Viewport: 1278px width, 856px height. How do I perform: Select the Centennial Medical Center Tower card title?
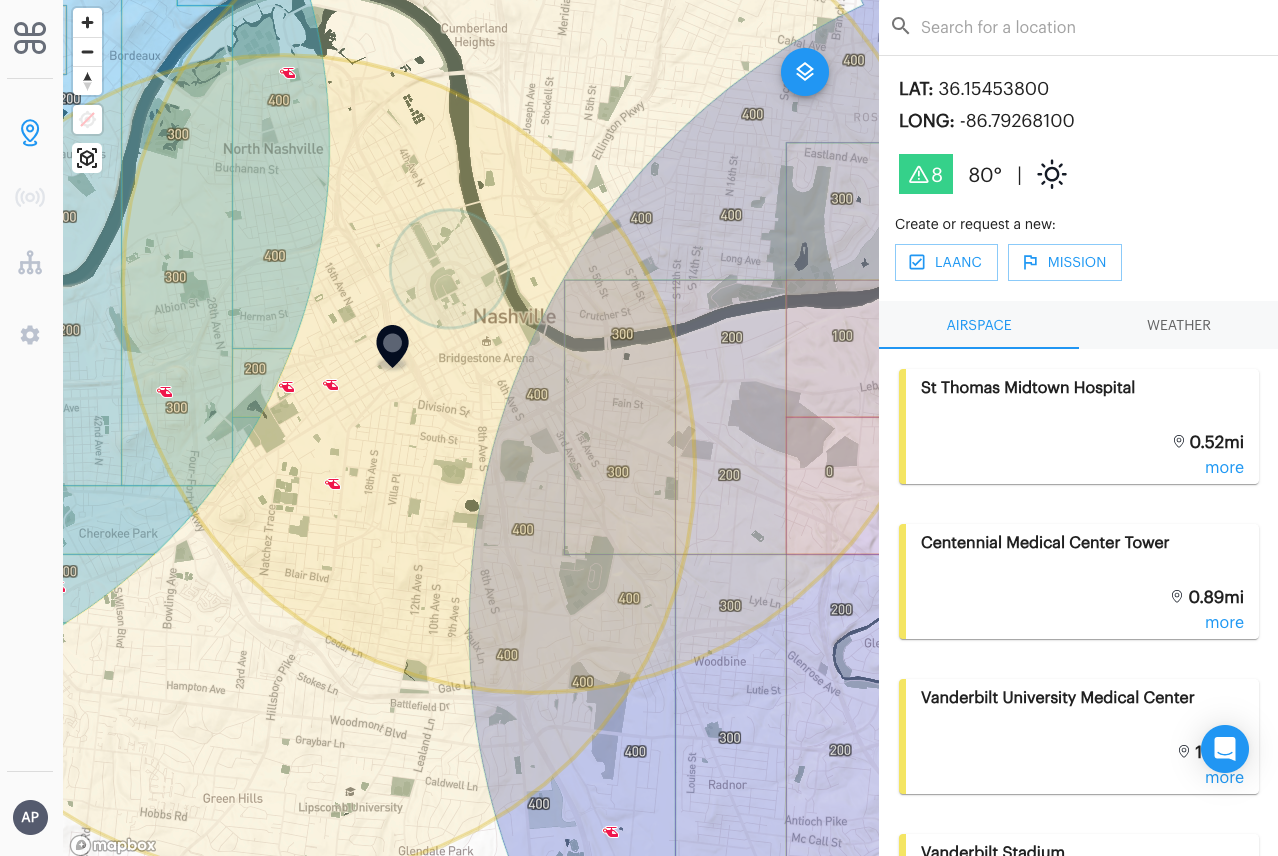click(x=1045, y=543)
